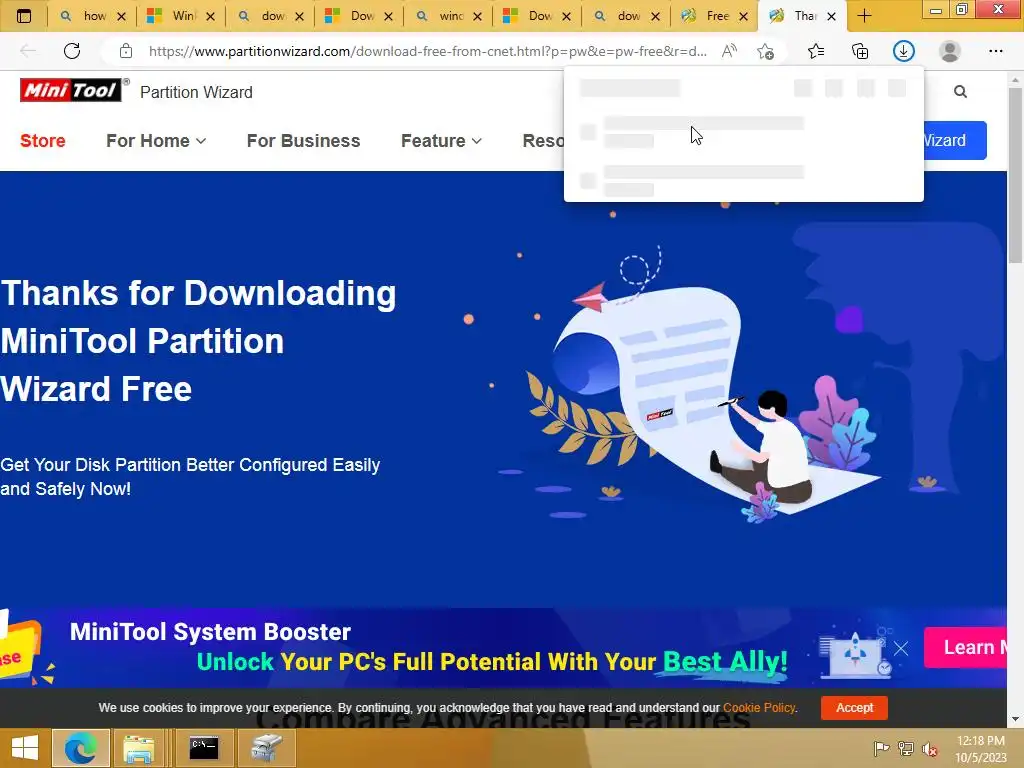Open the Cookie Policy link
Image resolution: width=1024 pixels, height=768 pixels.
tap(759, 707)
